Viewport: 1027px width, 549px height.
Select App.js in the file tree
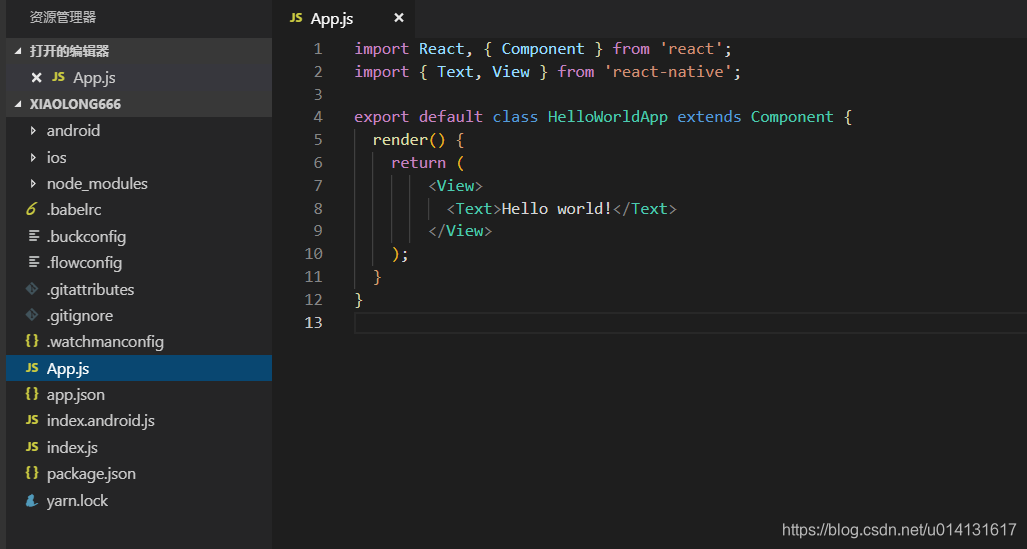[139, 368]
